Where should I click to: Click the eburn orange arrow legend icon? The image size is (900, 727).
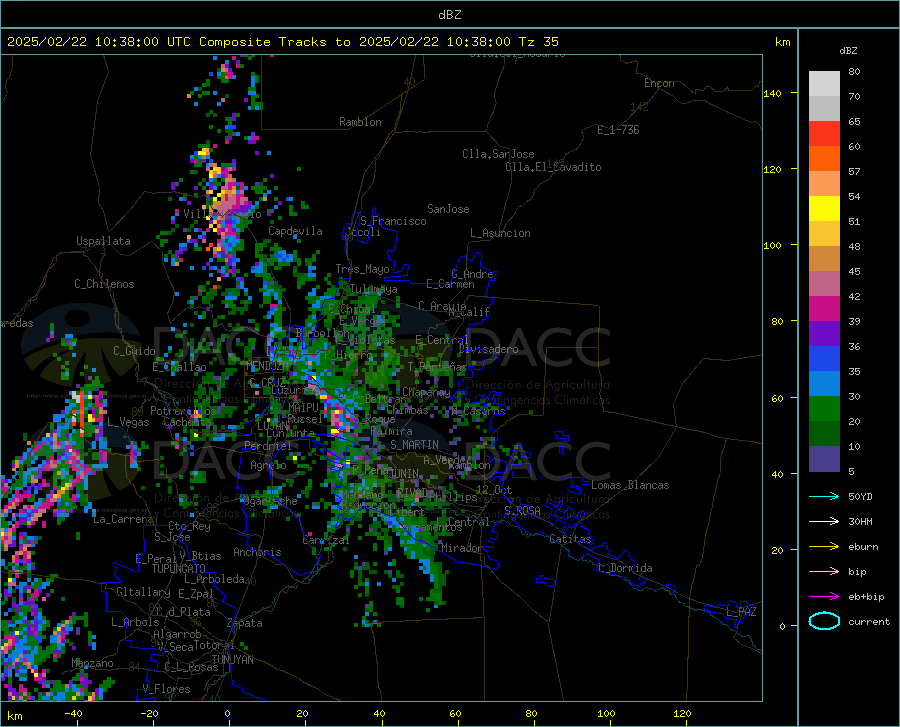(824, 547)
